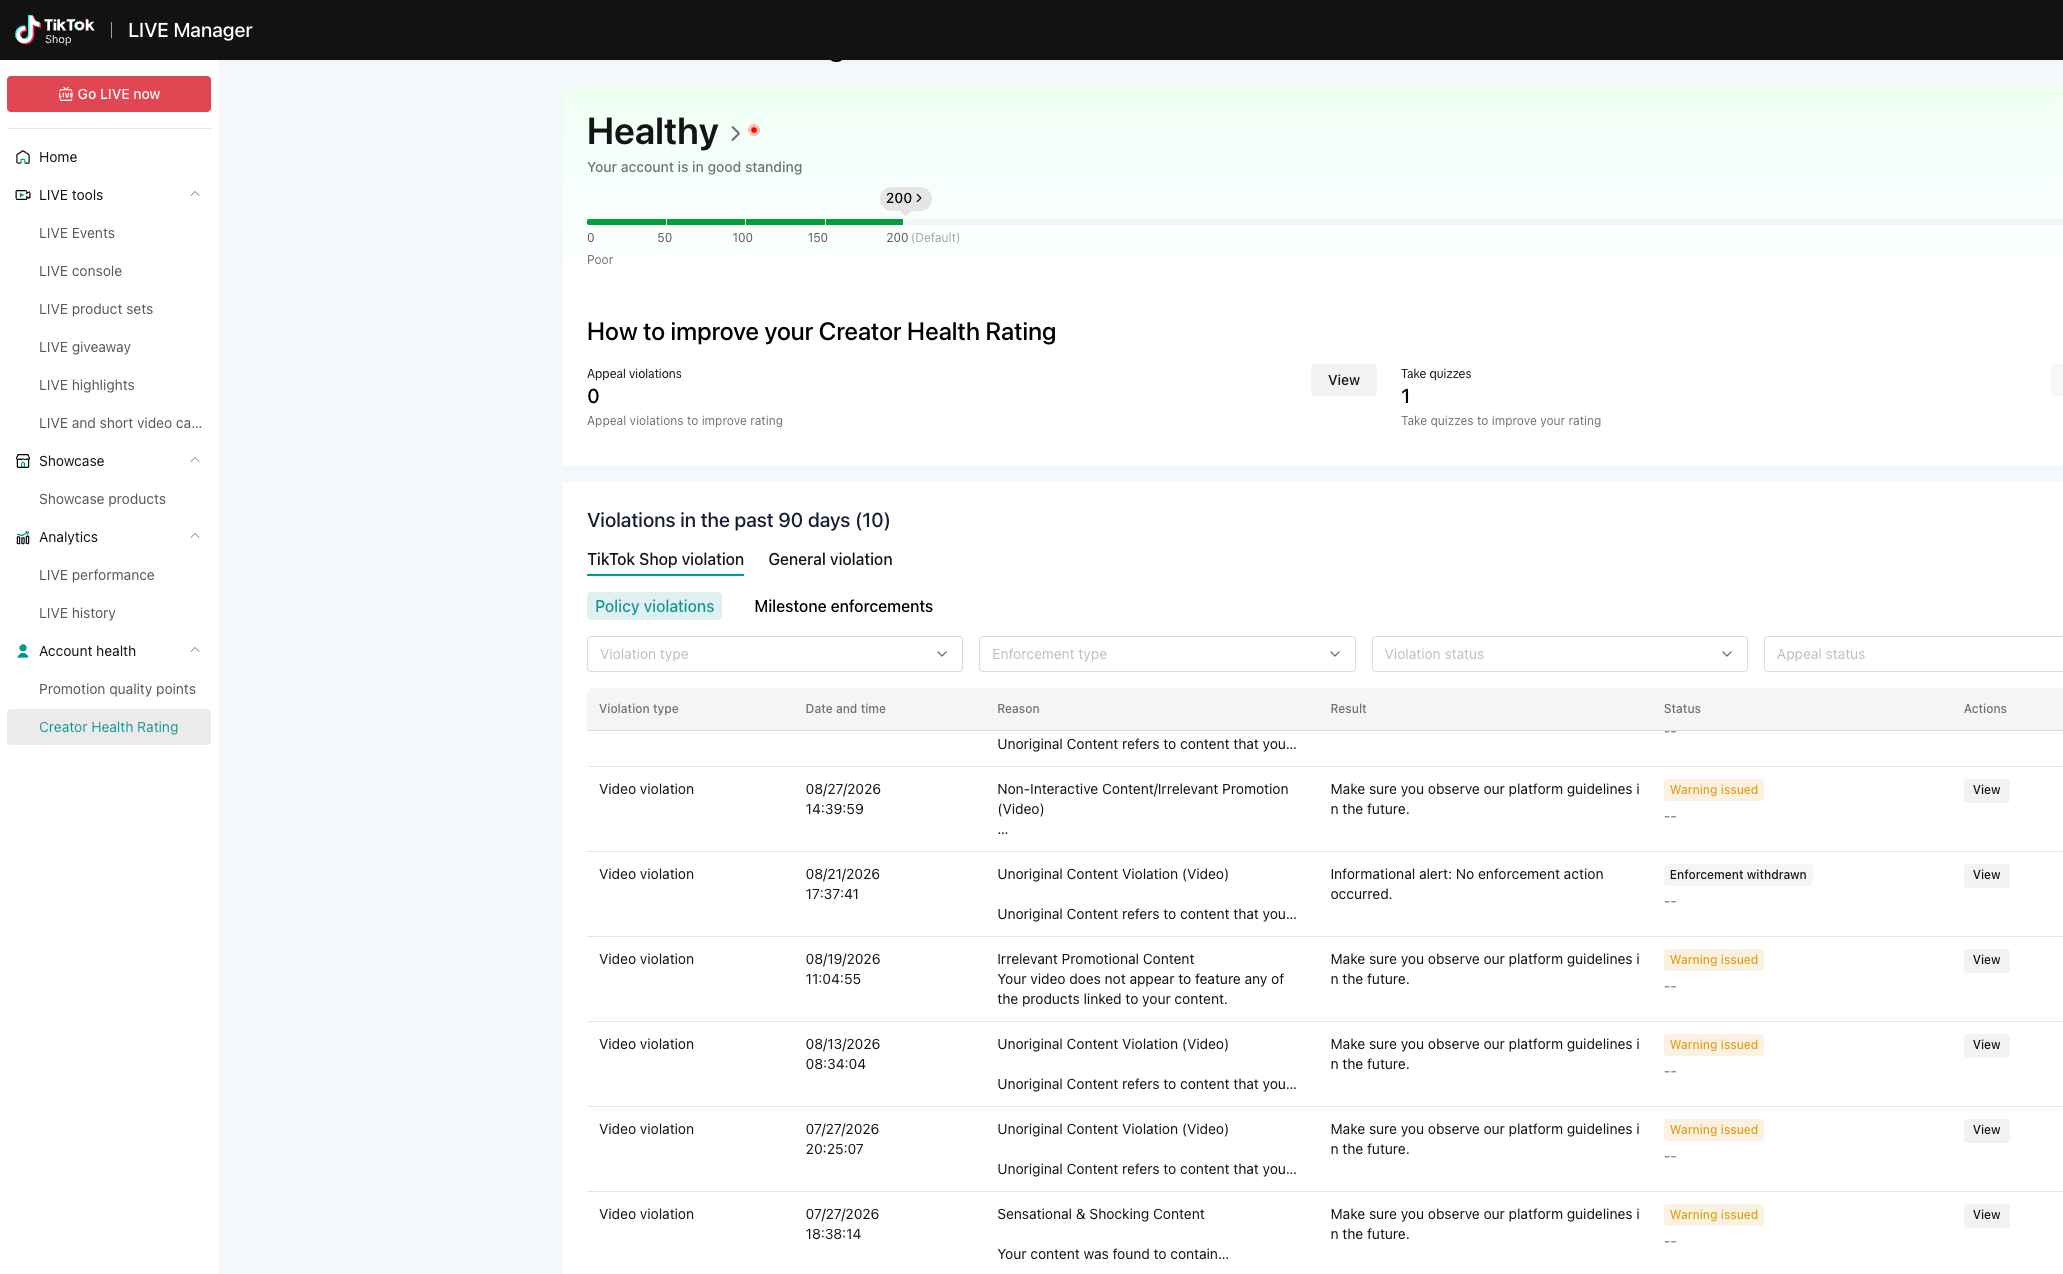Click the TikTok Shop logo
The image size is (2063, 1274).
55,30
